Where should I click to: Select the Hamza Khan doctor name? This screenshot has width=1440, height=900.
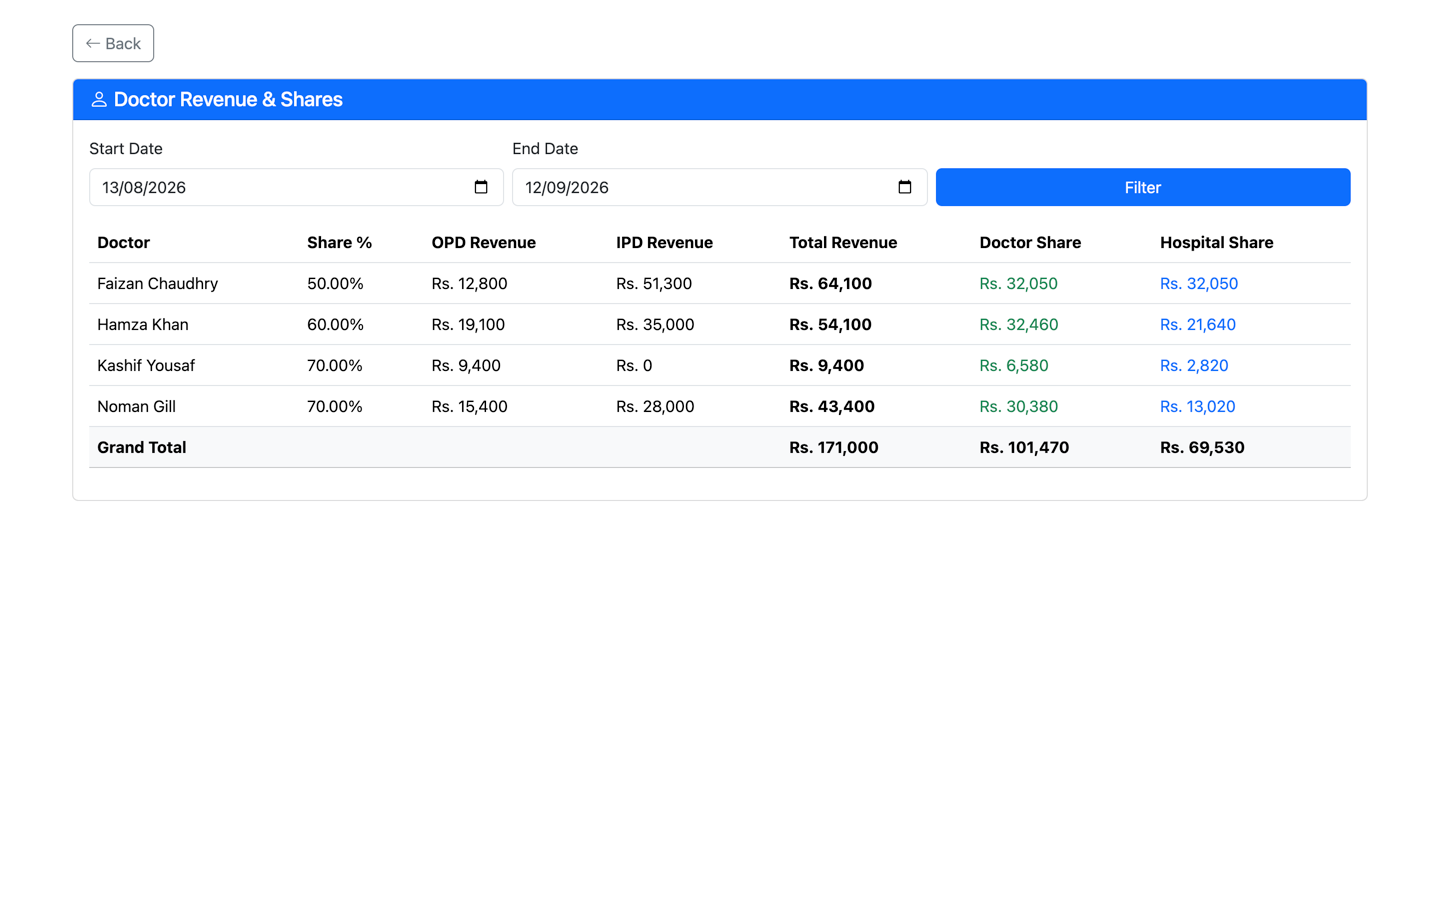tap(143, 324)
